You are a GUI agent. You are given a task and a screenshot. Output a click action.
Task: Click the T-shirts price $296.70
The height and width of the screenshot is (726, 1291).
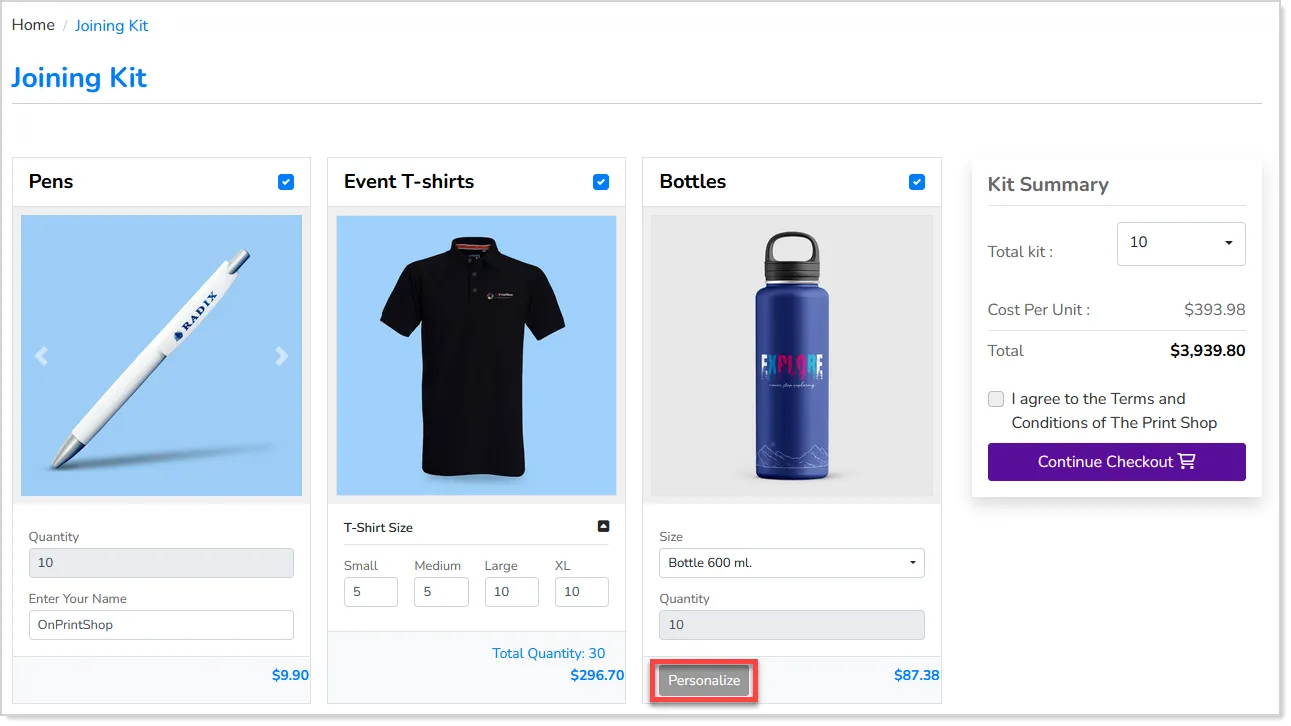[x=597, y=675]
